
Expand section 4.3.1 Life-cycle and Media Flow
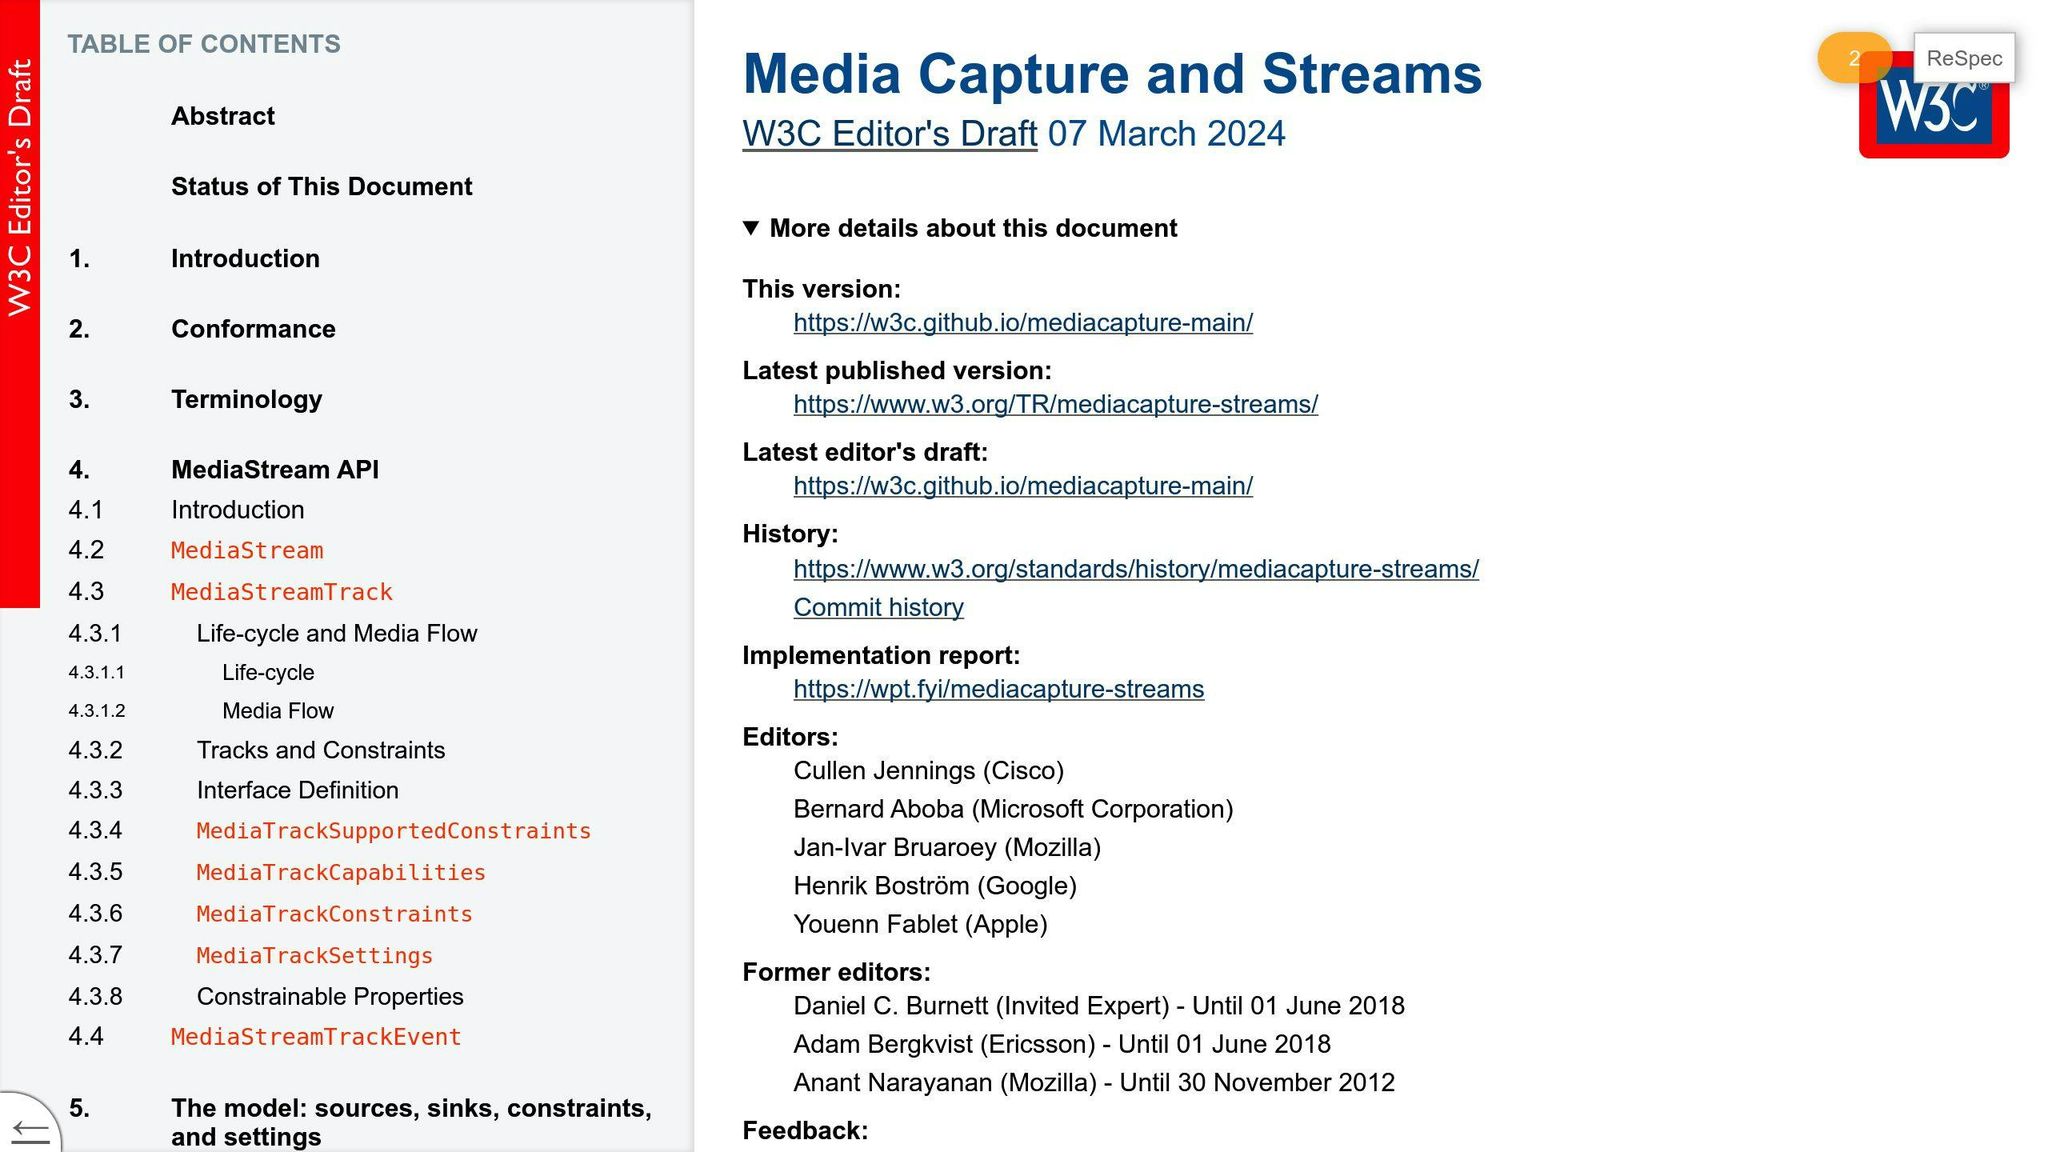click(337, 632)
